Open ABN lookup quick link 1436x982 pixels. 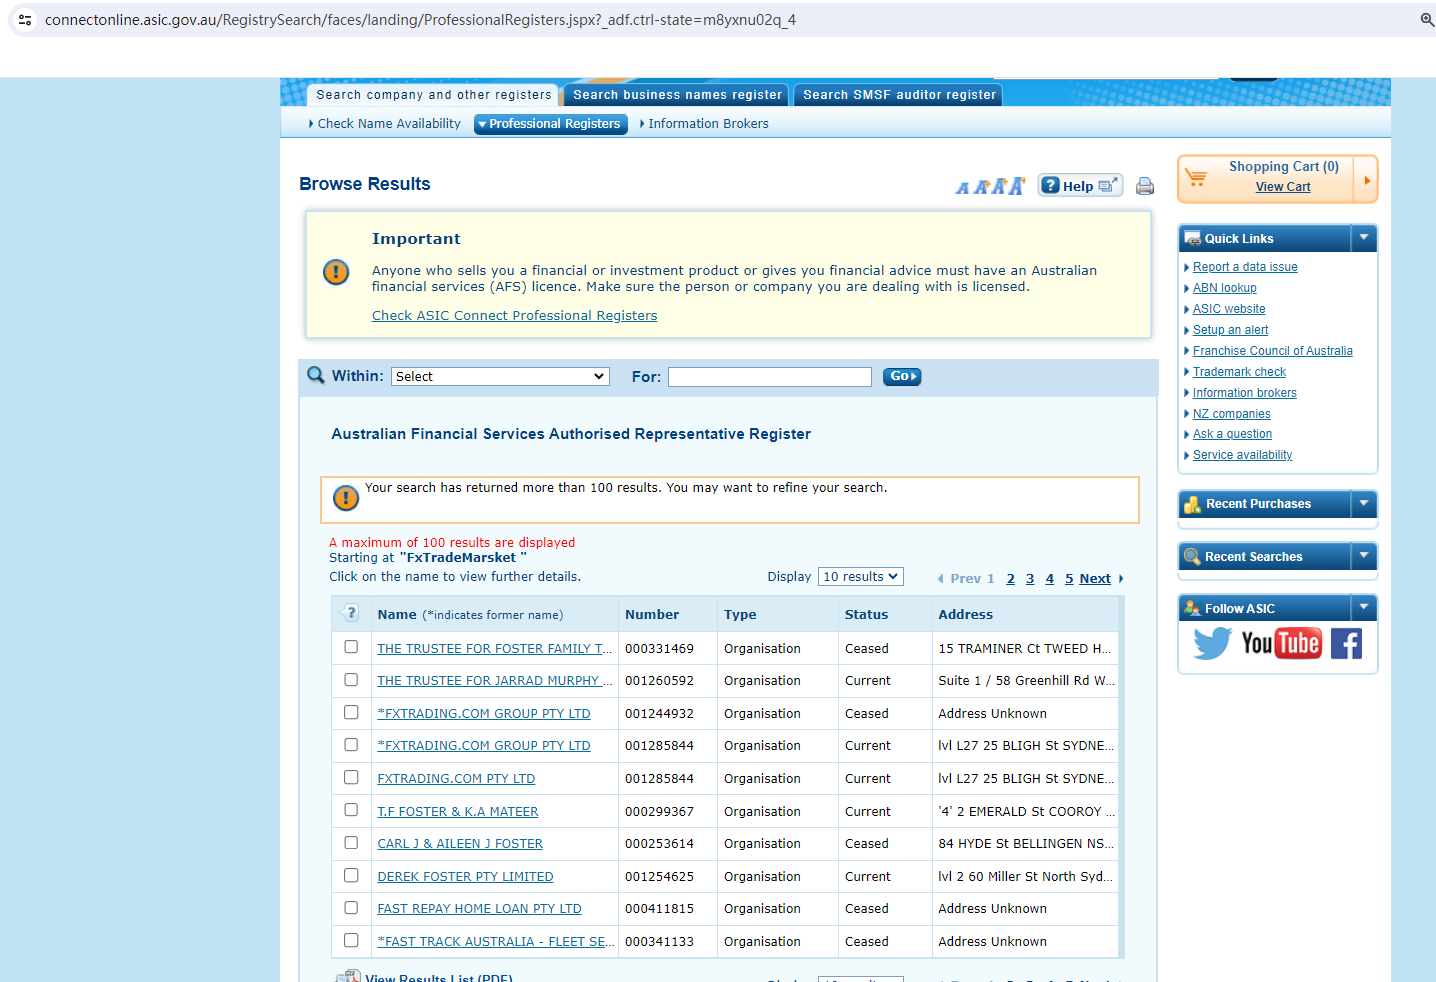point(1225,288)
